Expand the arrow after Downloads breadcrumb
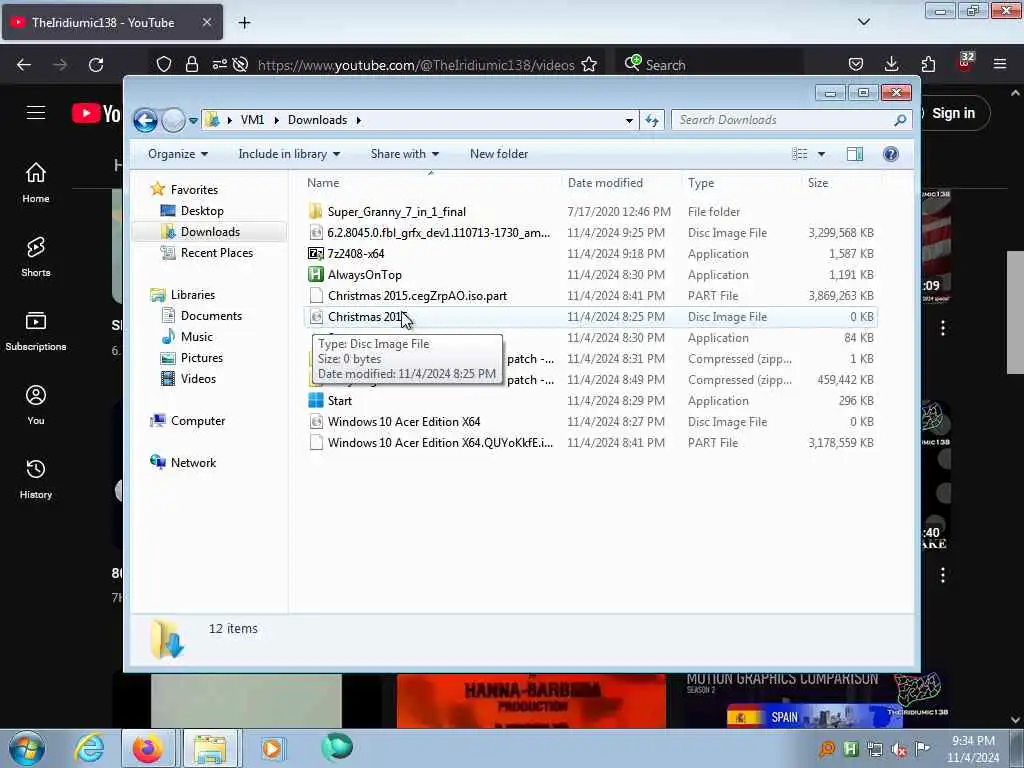Screen dimensions: 1024x768 click(x=359, y=120)
